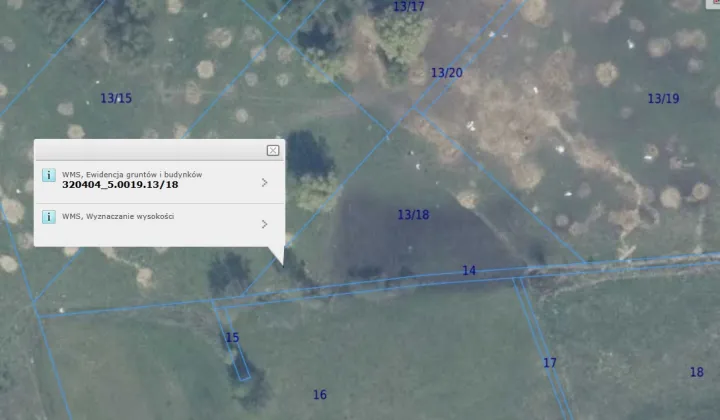
Task: Expand arrow for Wyznaczanie wysokości entry
Action: [264, 224]
